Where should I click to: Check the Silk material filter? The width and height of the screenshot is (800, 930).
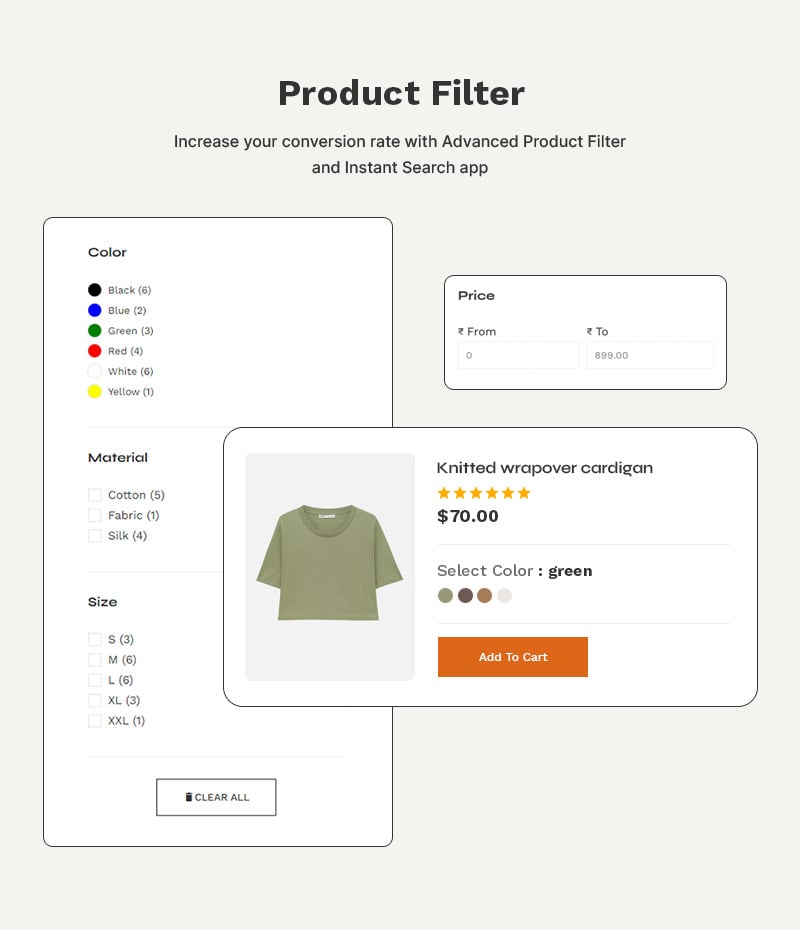pyautogui.click(x=94, y=535)
